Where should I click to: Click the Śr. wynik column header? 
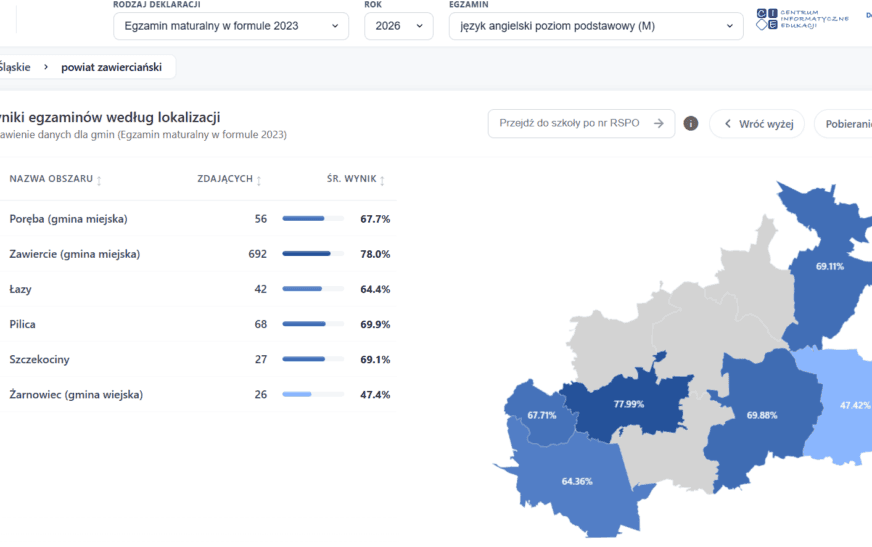[x=351, y=179]
